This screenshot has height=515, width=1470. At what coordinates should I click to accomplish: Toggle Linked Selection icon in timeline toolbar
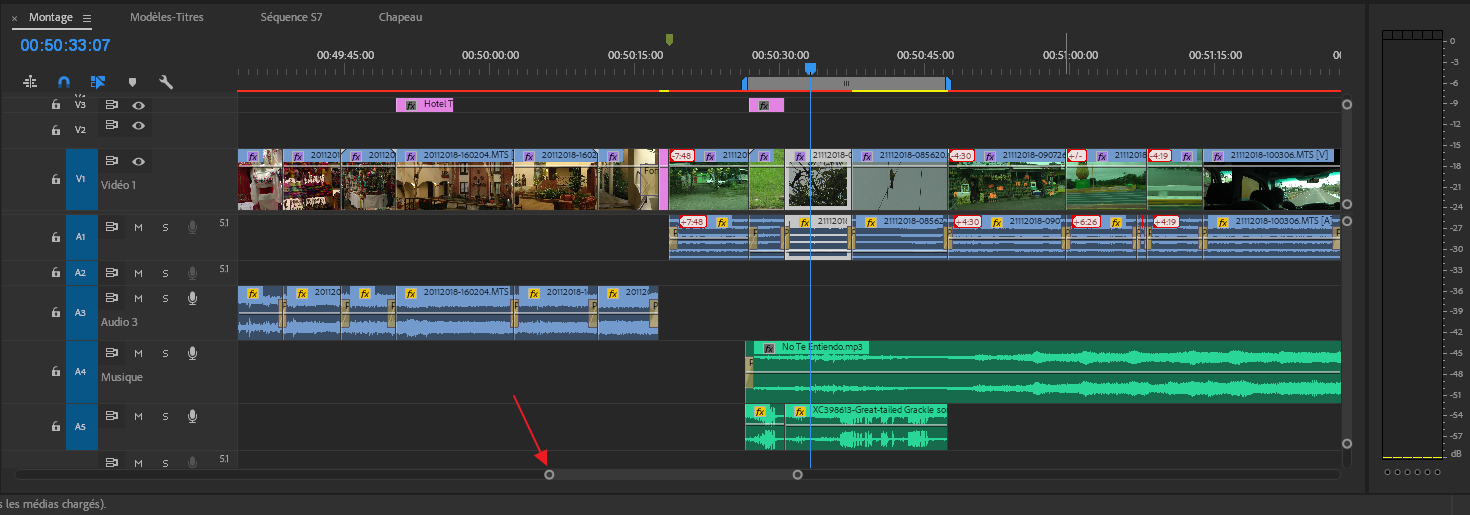[98, 82]
